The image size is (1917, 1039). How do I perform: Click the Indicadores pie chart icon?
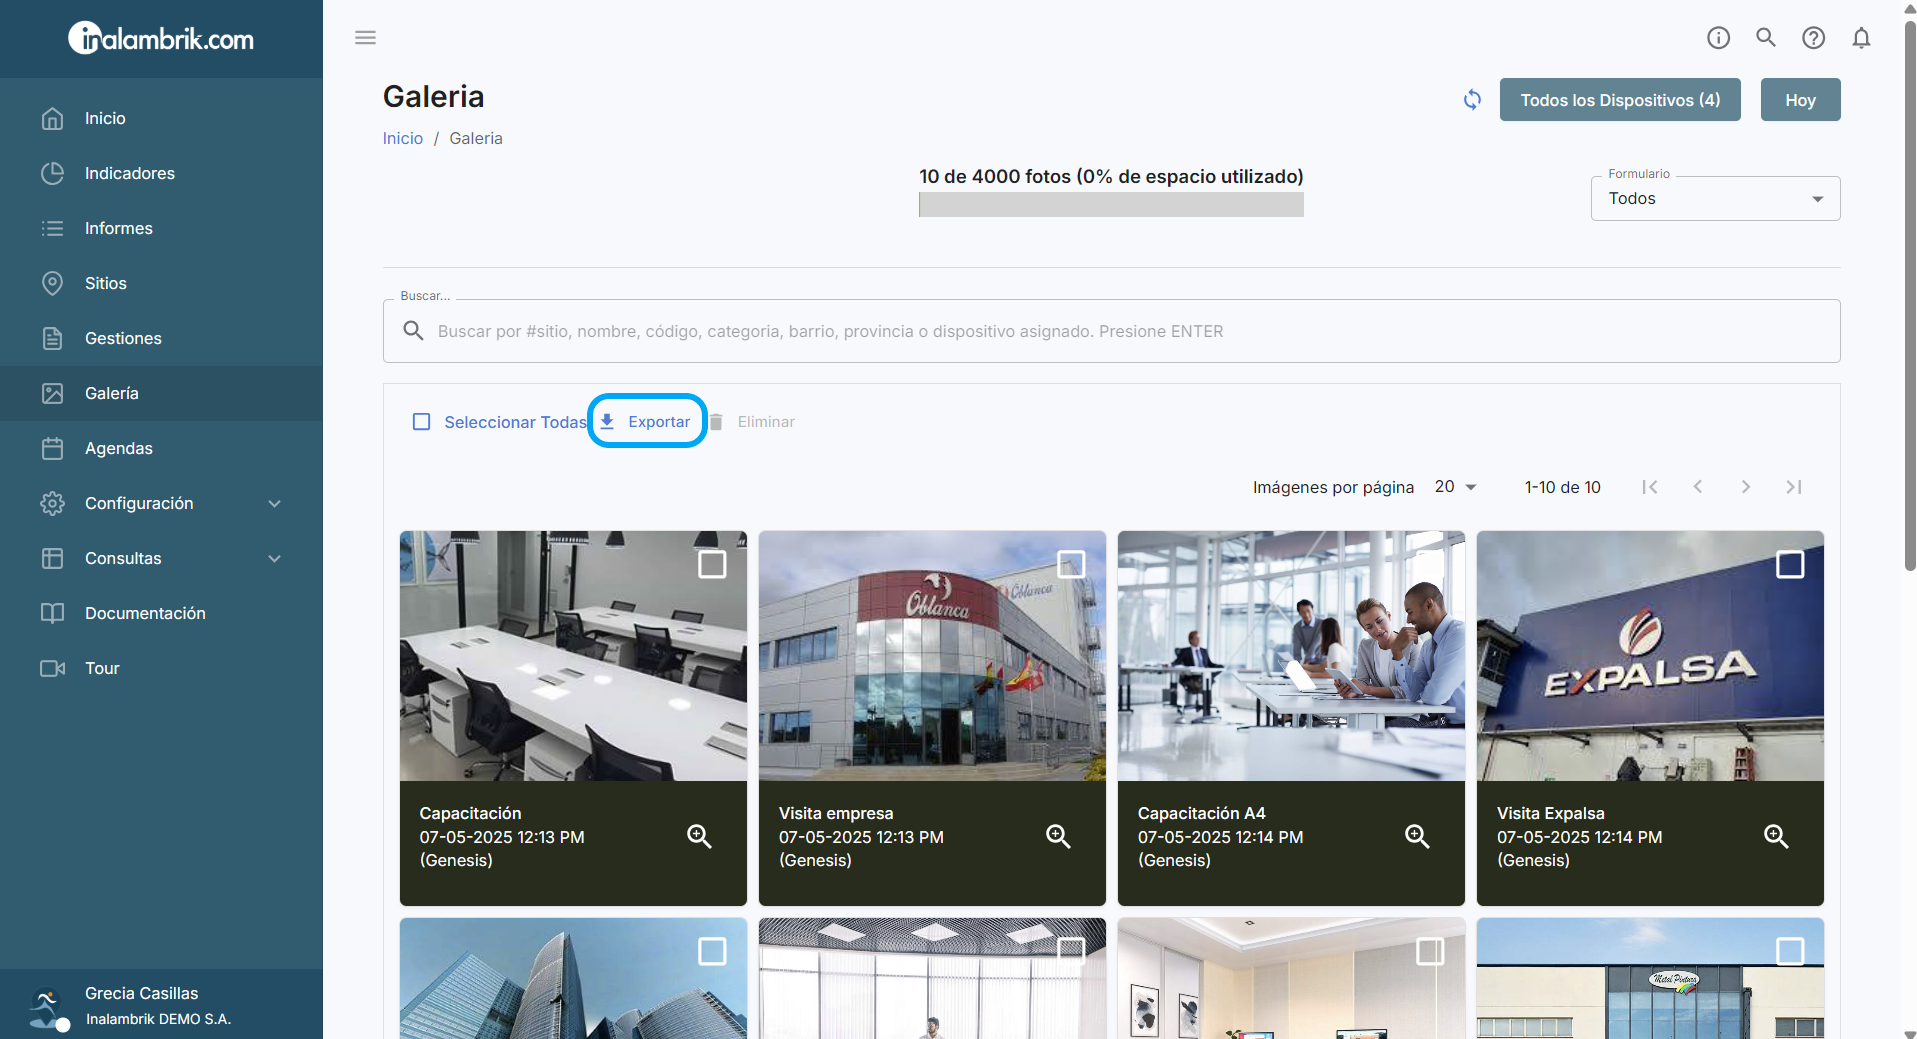point(53,173)
